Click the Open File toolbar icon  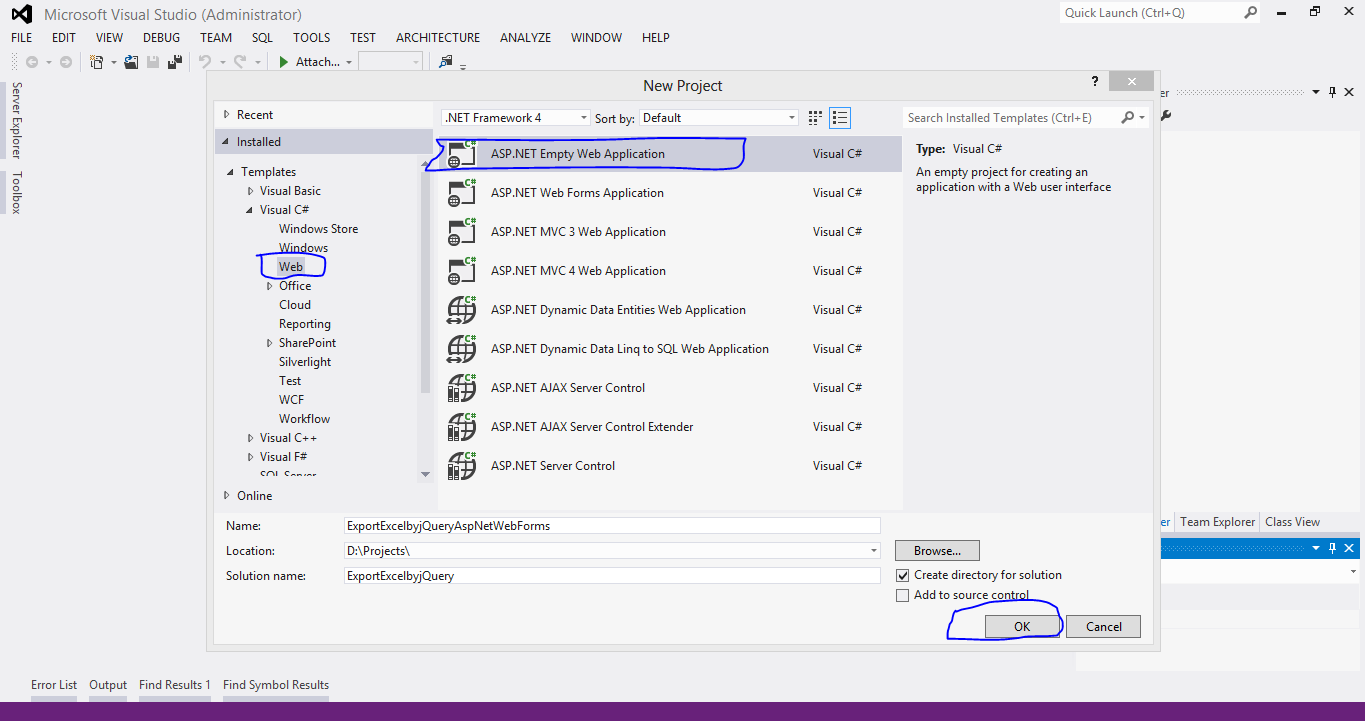click(x=131, y=62)
